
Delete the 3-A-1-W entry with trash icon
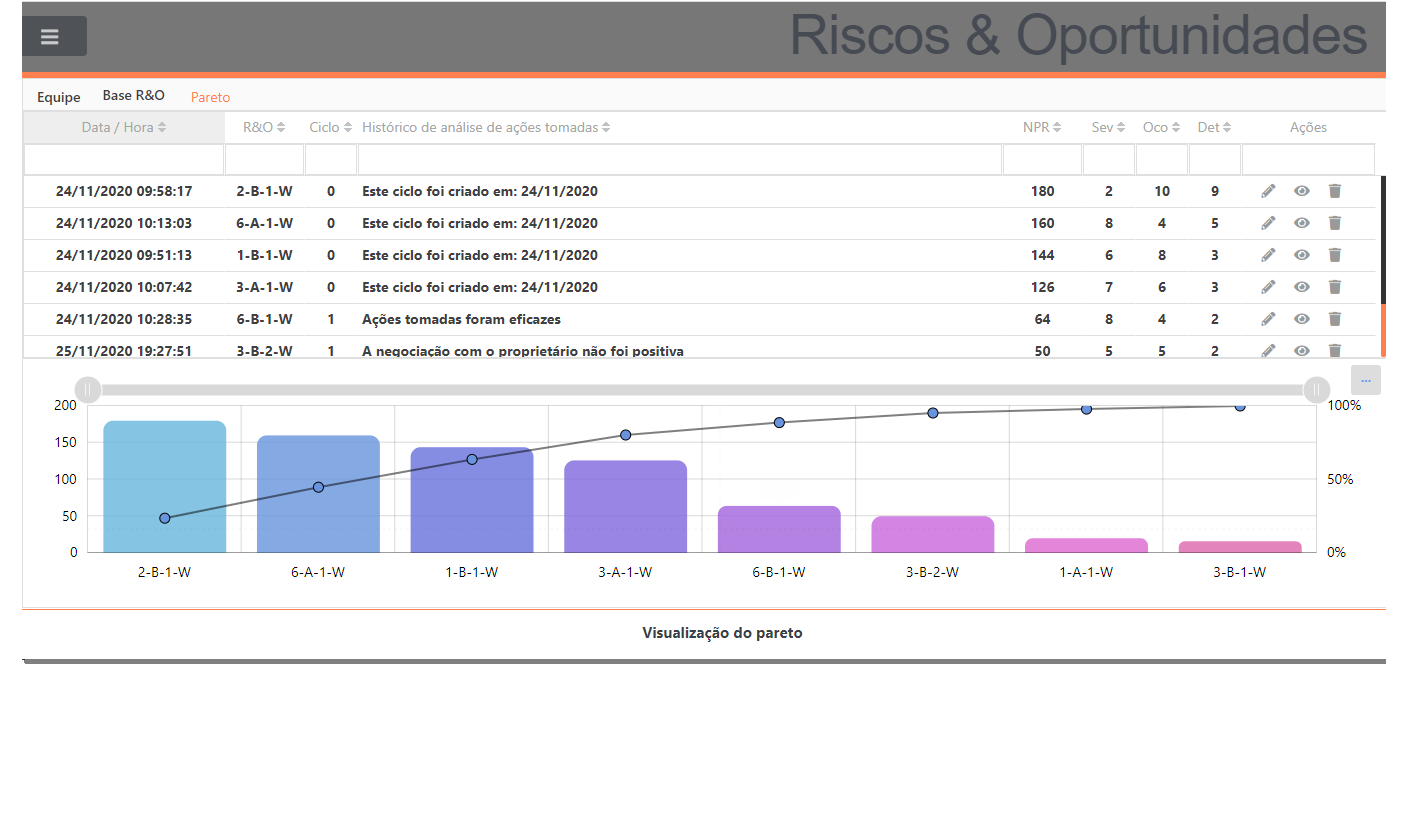click(x=1334, y=287)
